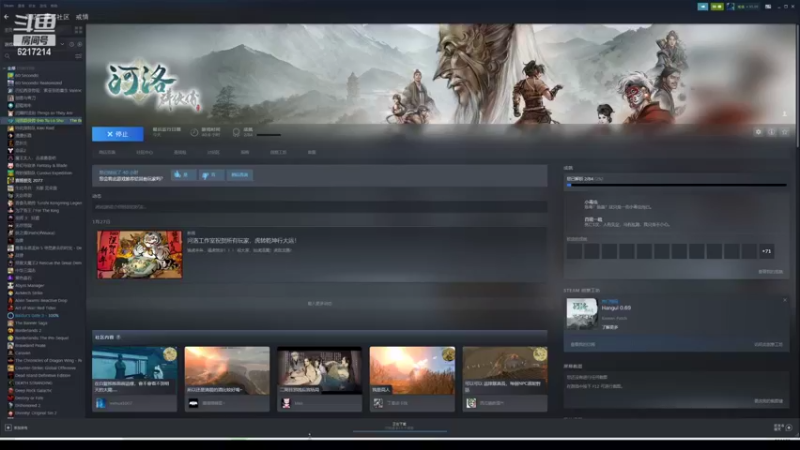Dismiss the workshop card with its X
Screen dimensions: 800x450
click(x=785, y=300)
